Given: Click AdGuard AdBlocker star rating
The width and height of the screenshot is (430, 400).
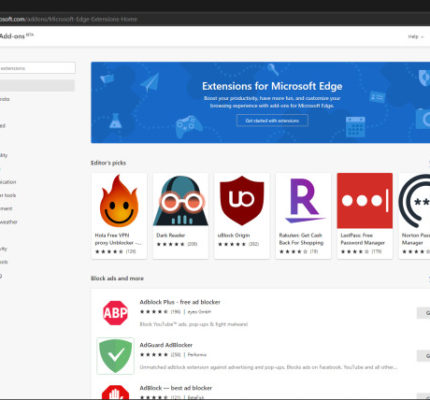Looking at the screenshot, I should pyautogui.click(x=154, y=355).
